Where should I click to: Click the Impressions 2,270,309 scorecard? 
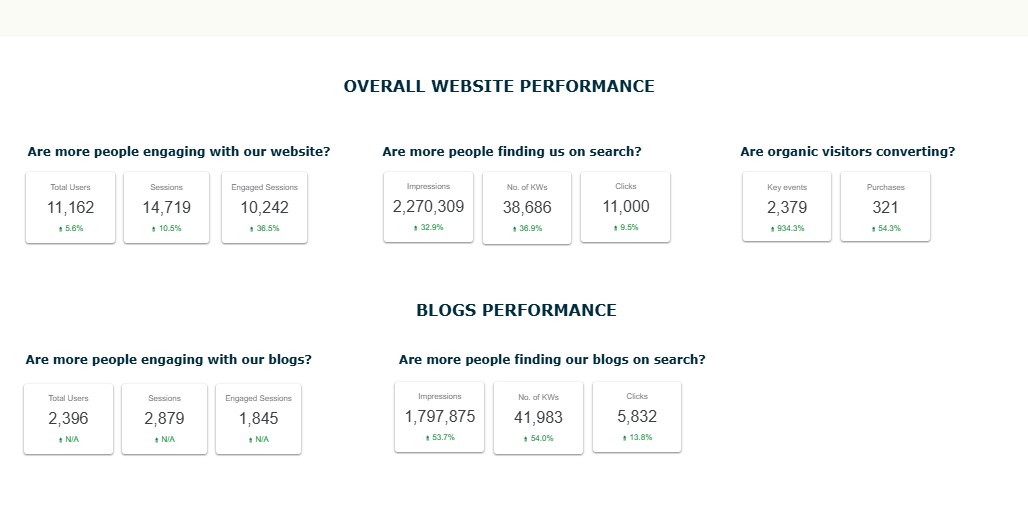click(428, 206)
